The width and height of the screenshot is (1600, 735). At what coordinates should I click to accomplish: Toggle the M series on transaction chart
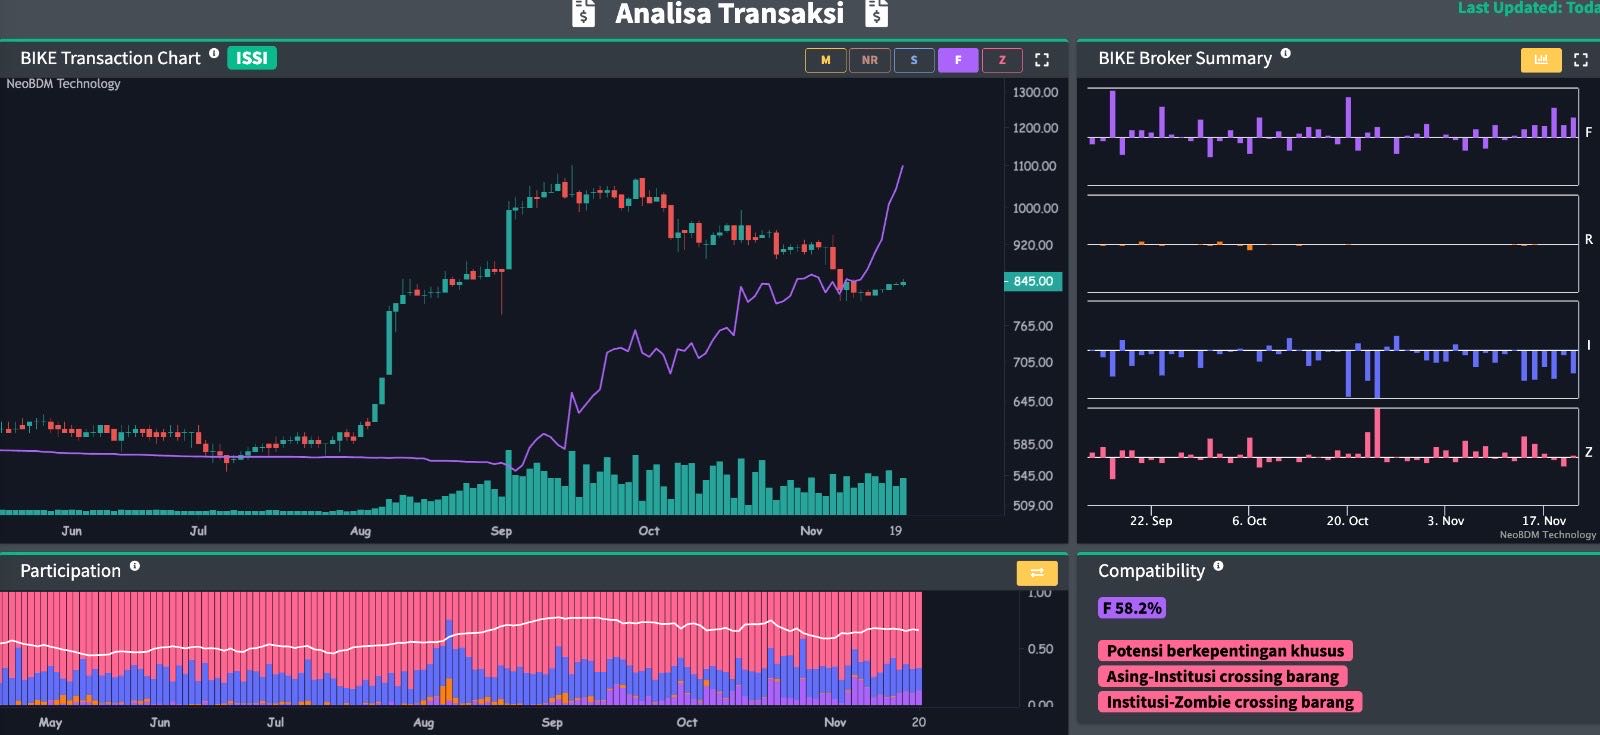(x=826, y=60)
